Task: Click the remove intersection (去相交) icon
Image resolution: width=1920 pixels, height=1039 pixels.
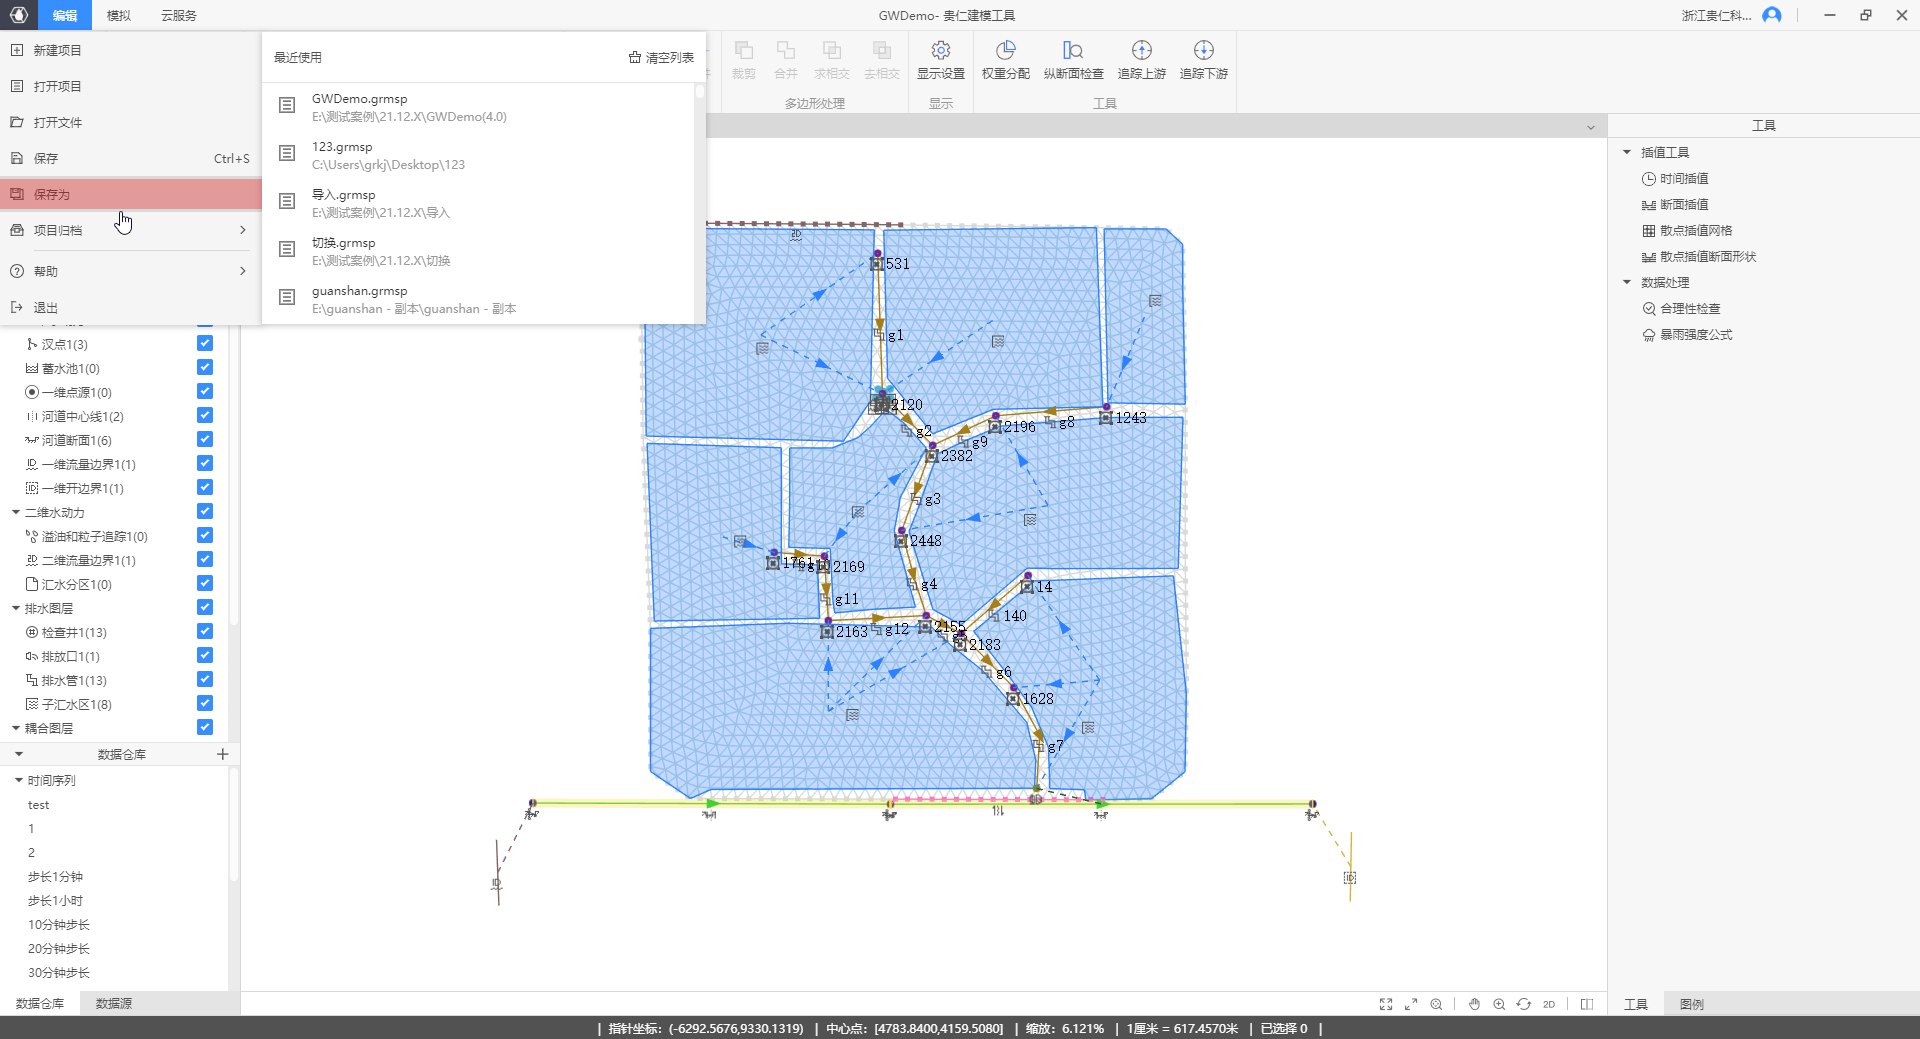Action: tap(881, 51)
